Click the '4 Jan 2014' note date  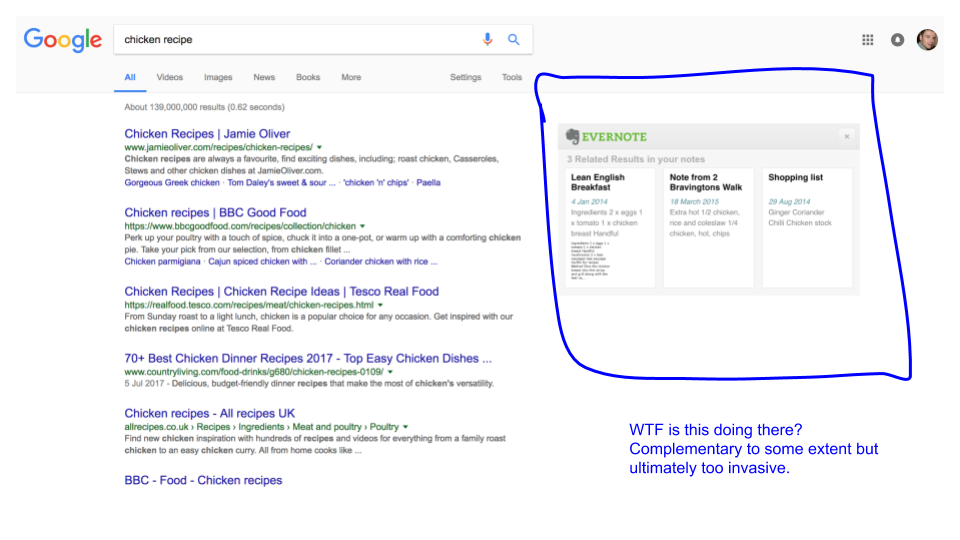click(589, 201)
